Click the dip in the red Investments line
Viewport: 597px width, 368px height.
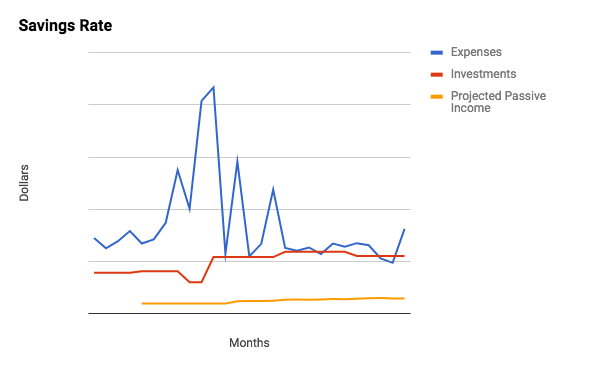pyautogui.click(x=195, y=282)
